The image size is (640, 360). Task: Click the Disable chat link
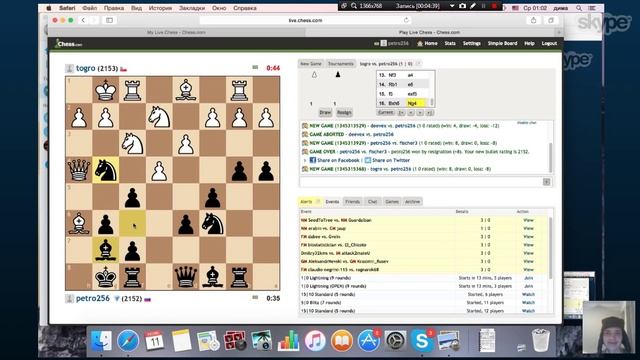pyautogui.click(x=527, y=122)
